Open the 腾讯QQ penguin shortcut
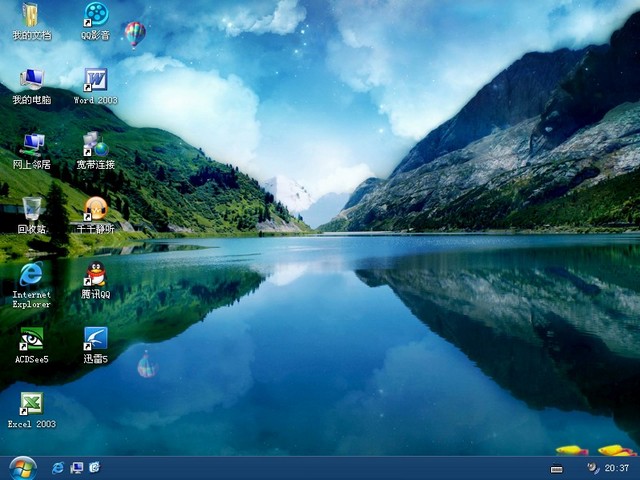This screenshot has height=480, width=640. pyautogui.click(x=95, y=274)
